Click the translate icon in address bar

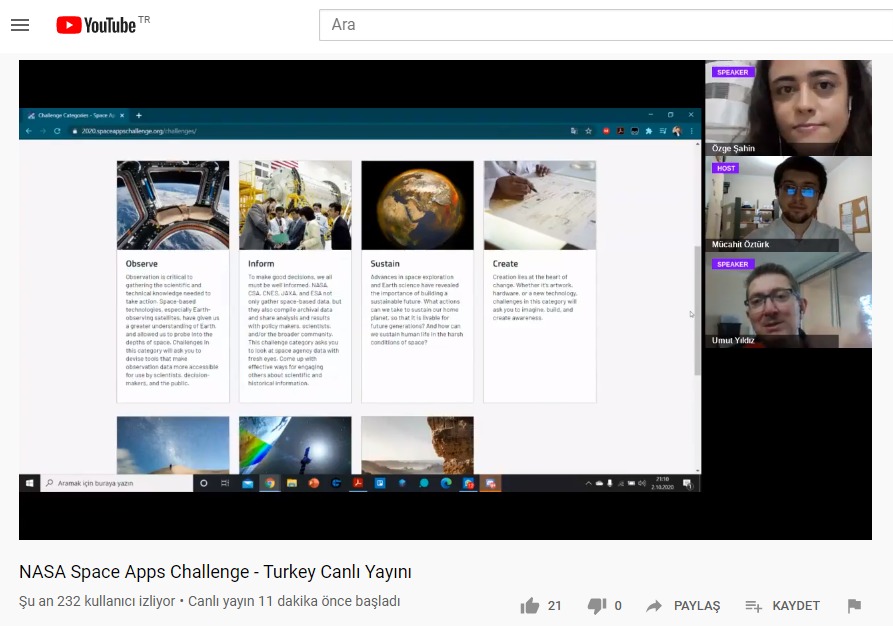click(574, 131)
